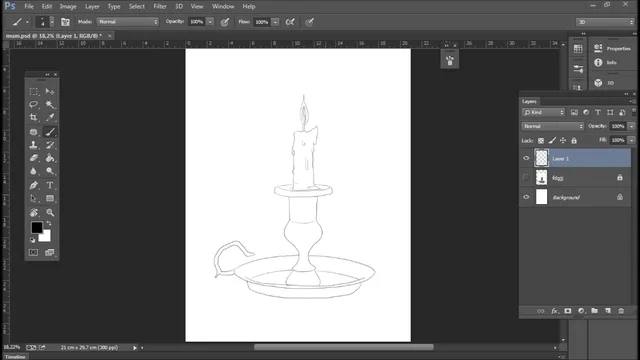Toggle Quick Mask mode
Viewport: 640px width, 360px height.
[33, 253]
